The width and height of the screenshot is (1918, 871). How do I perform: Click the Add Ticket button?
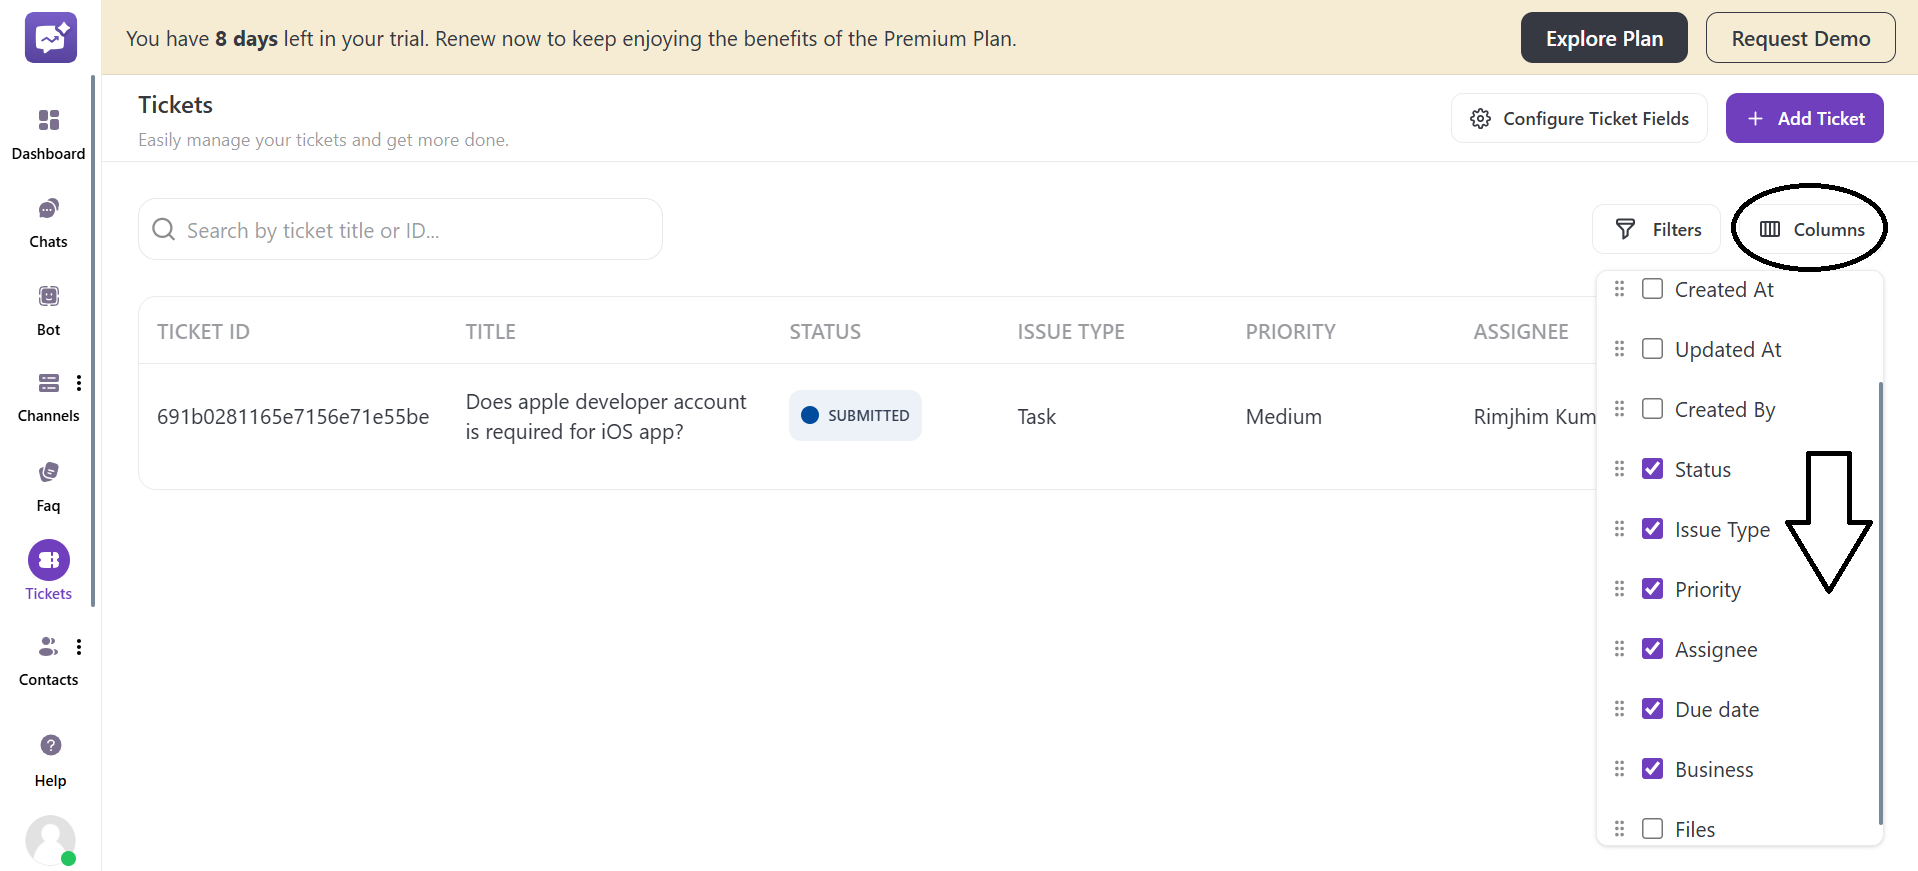(1804, 118)
